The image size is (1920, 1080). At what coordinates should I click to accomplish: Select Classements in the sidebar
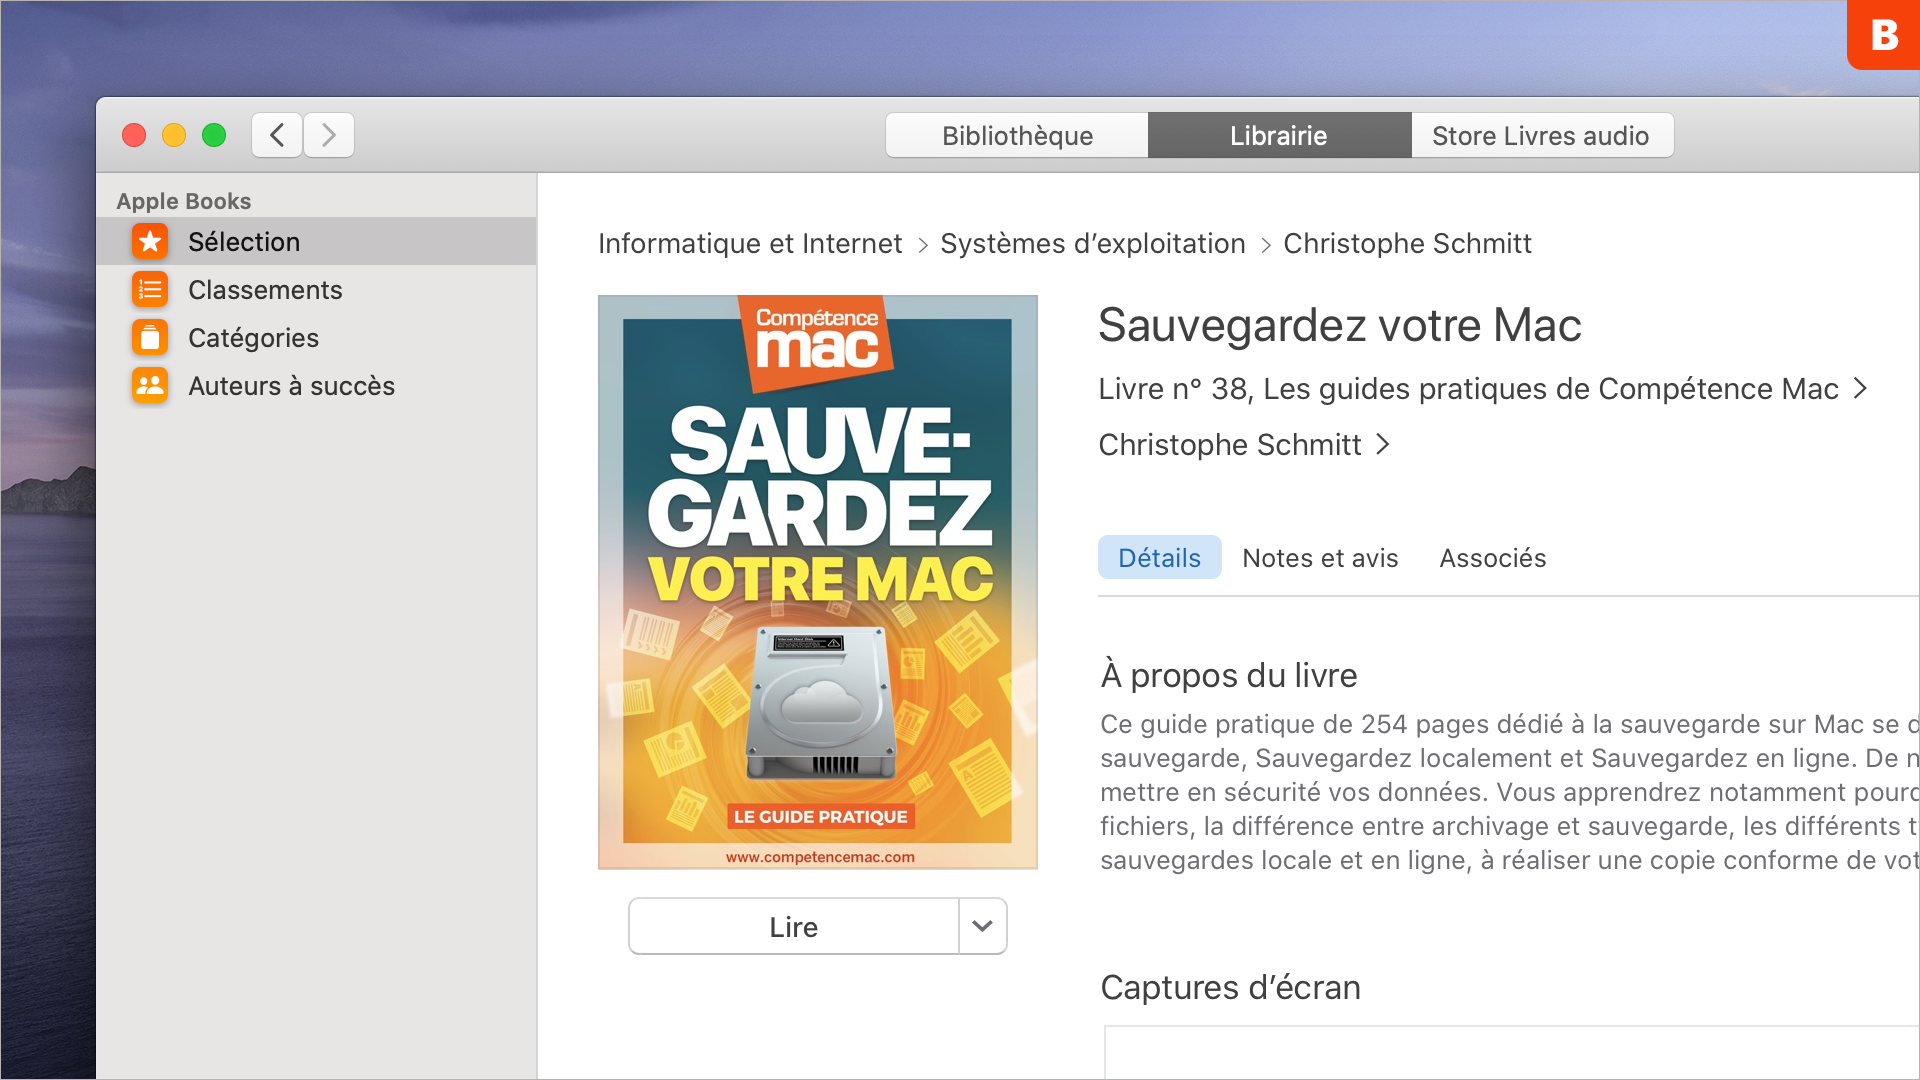265,290
